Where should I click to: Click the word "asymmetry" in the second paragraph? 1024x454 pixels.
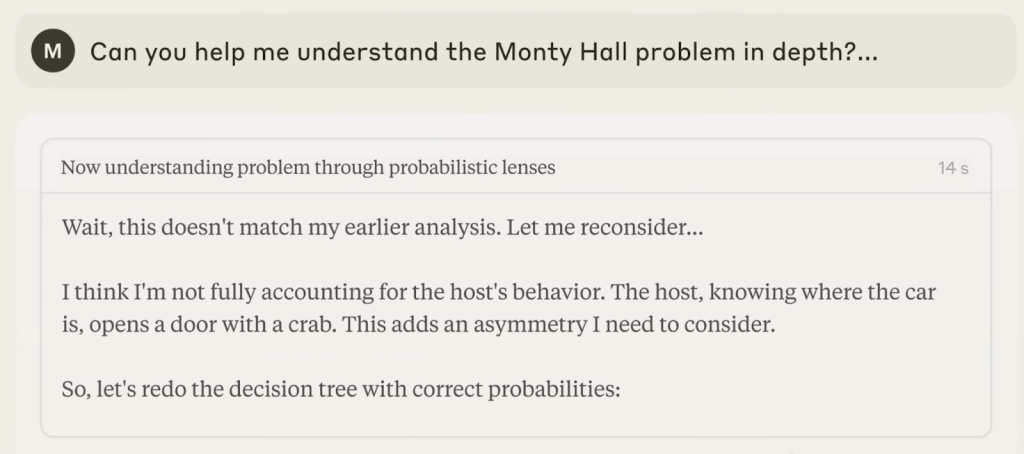539,325
